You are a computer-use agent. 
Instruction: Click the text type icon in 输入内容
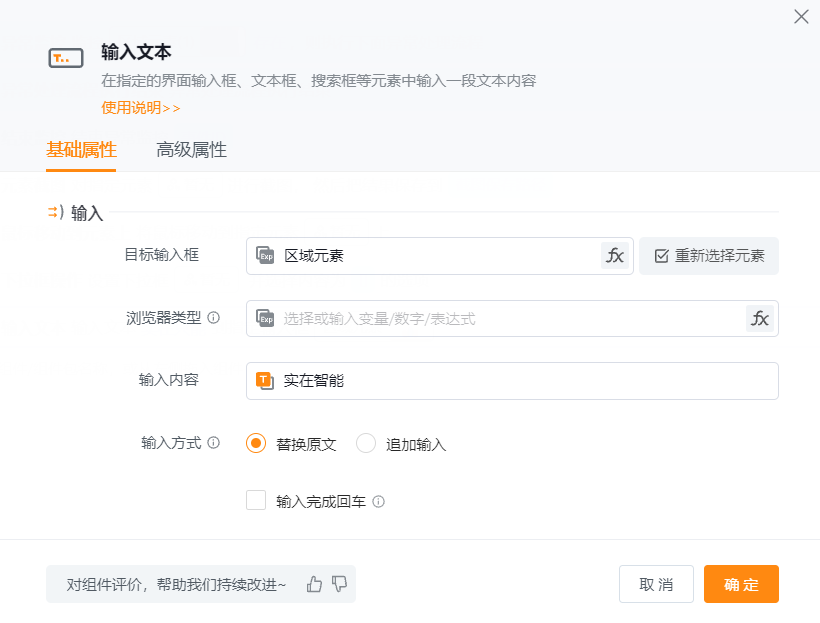pyautogui.click(x=265, y=381)
